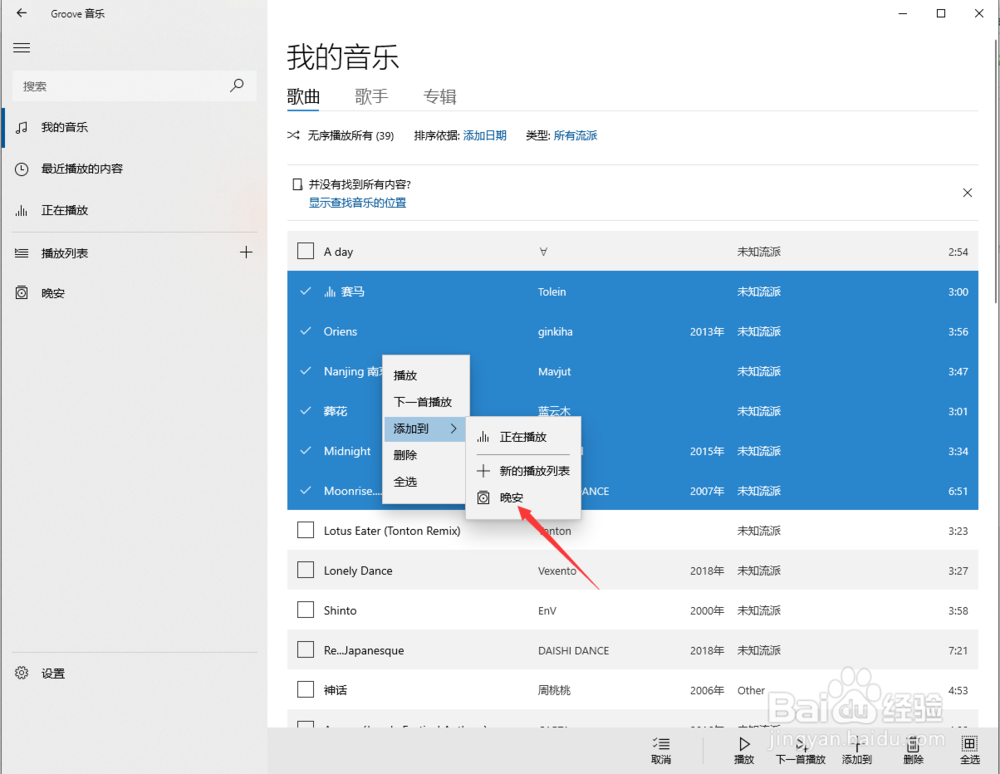Add songs to 晚安 in submenu

coord(523,497)
